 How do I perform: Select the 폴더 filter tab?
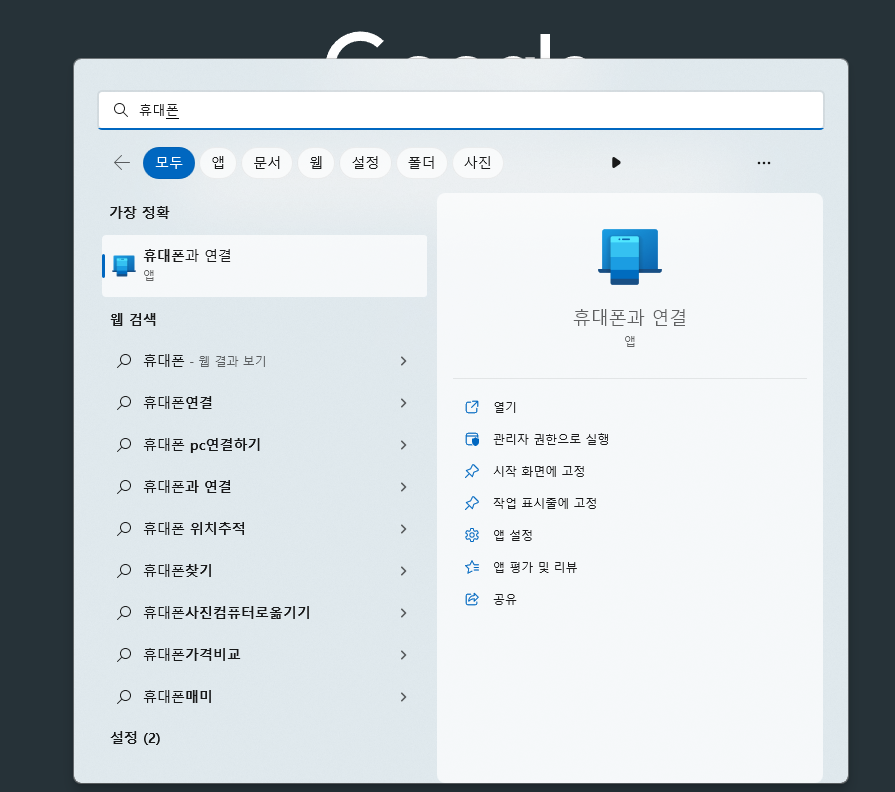coord(422,163)
